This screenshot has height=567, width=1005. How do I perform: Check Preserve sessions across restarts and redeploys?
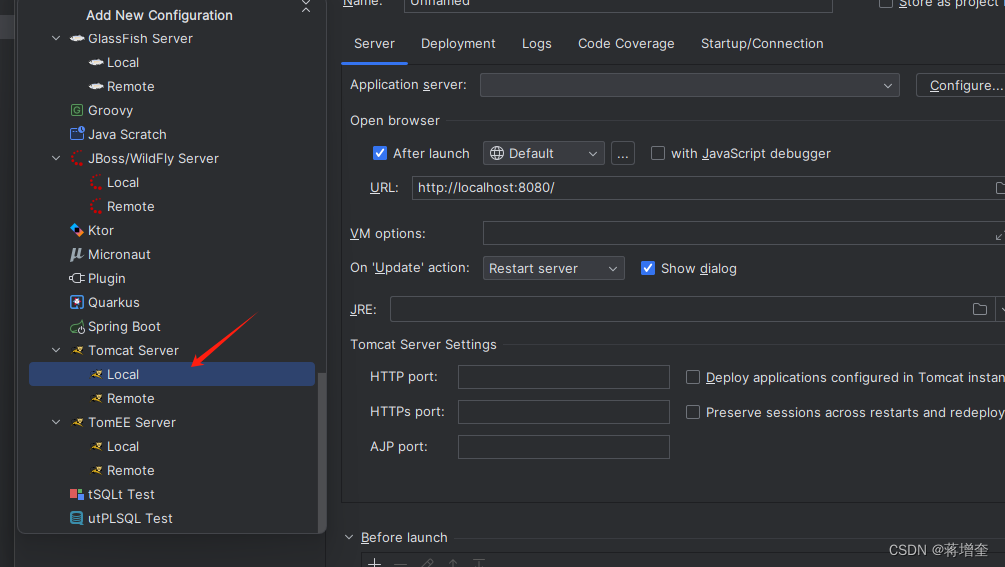point(693,412)
